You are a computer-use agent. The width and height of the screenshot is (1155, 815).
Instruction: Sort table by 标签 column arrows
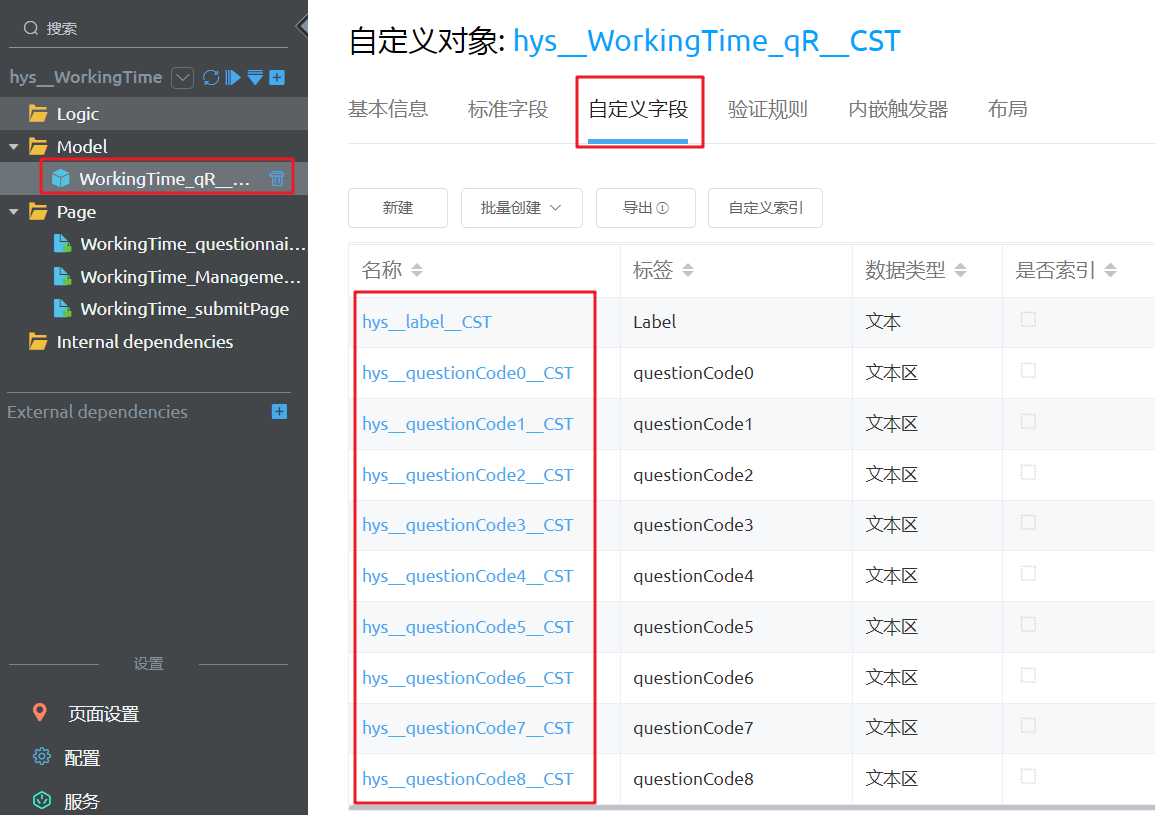pyautogui.click(x=688, y=270)
